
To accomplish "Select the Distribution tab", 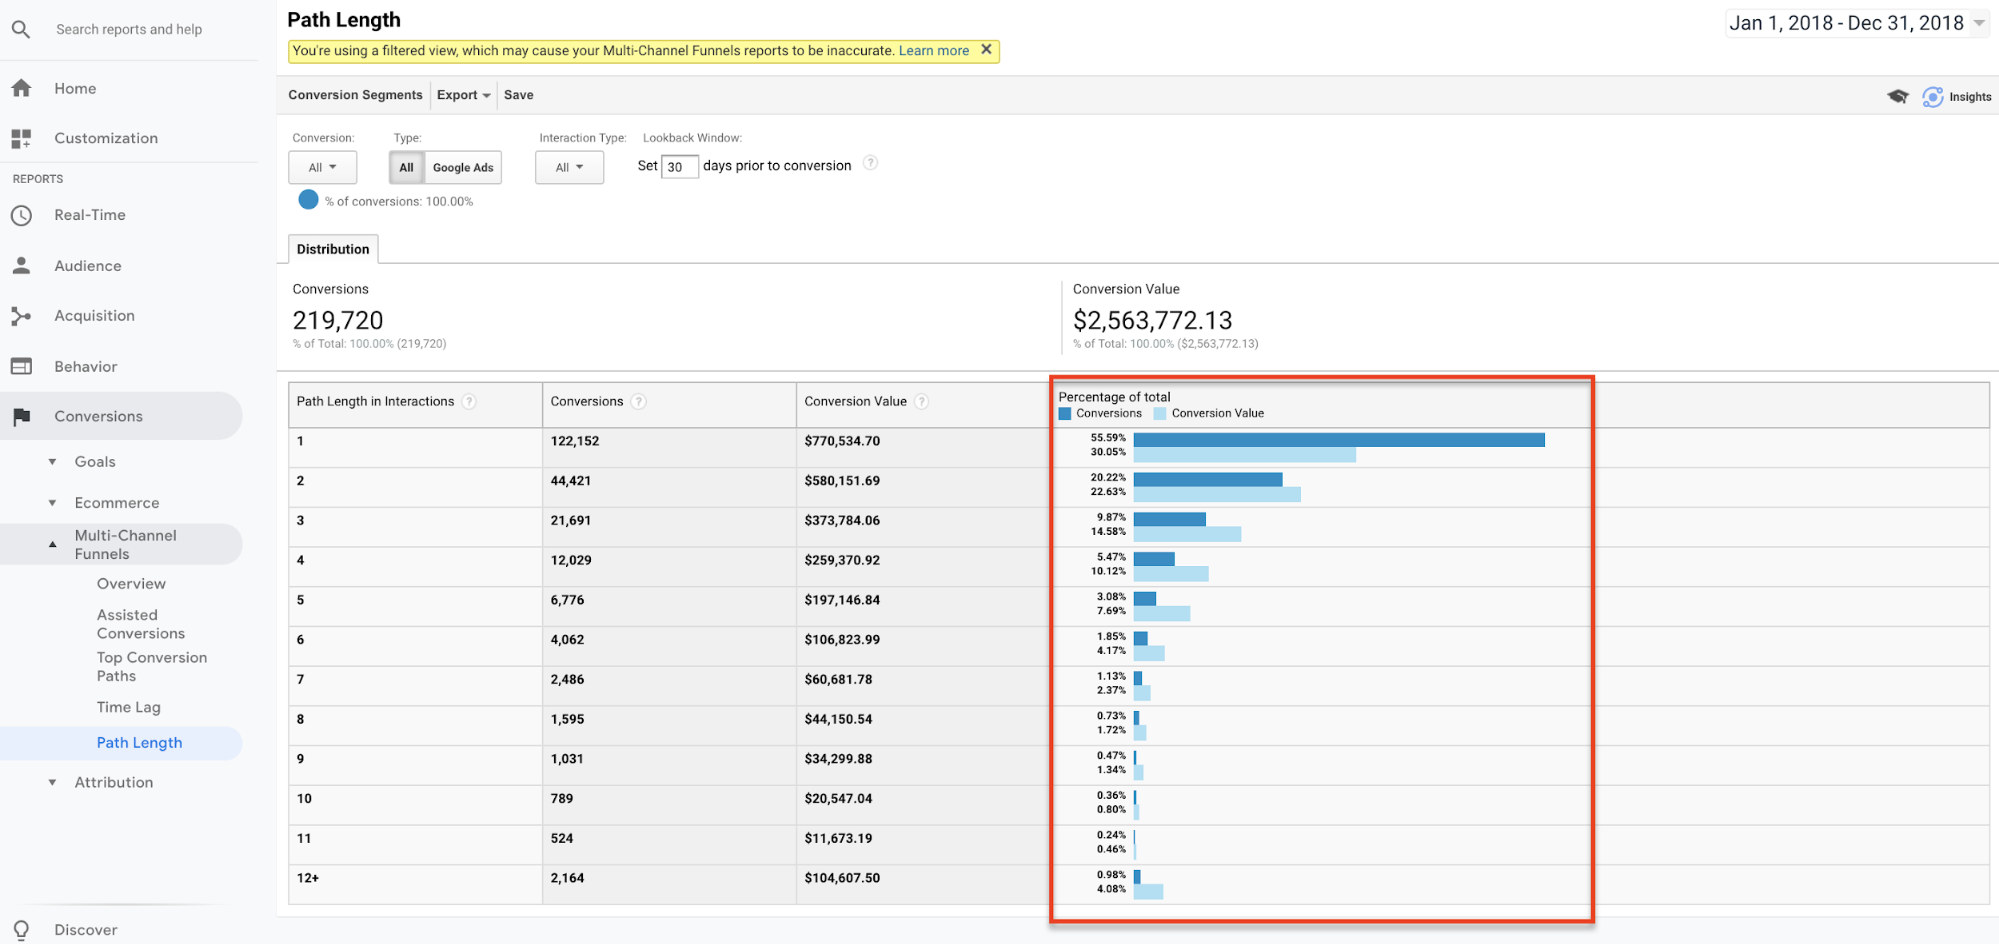I will 333,249.
